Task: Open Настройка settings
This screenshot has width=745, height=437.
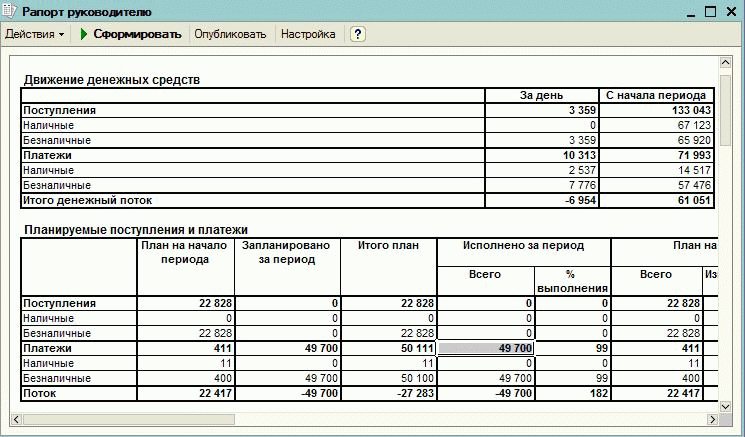Action: click(308, 34)
